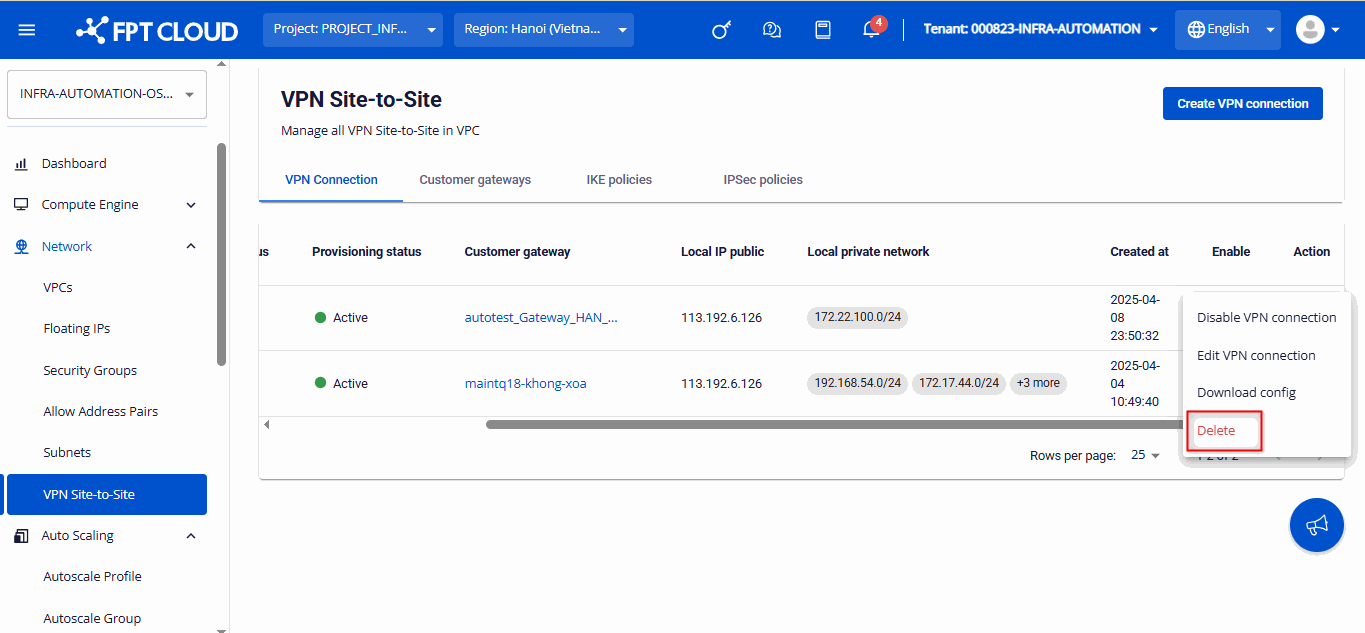This screenshot has height=633, width=1365.
Task: Open the user avatar menu
Action: pyautogui.click(x=1317, y=29)
